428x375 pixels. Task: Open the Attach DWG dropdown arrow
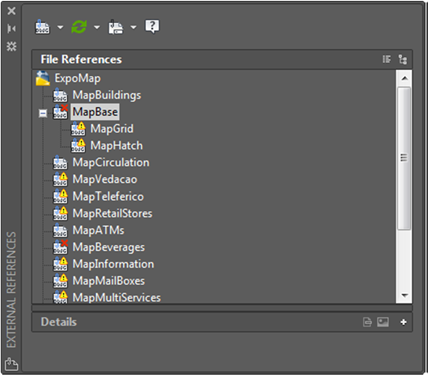[60, 27]
